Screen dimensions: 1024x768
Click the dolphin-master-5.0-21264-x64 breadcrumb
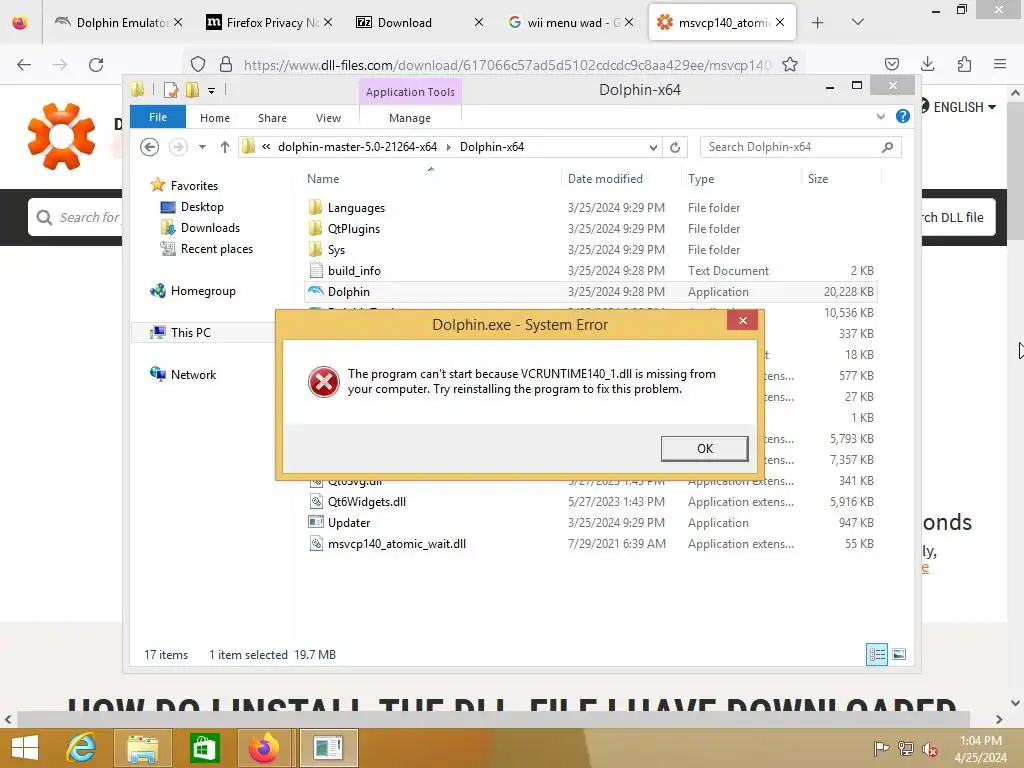(x=357, y=147)
